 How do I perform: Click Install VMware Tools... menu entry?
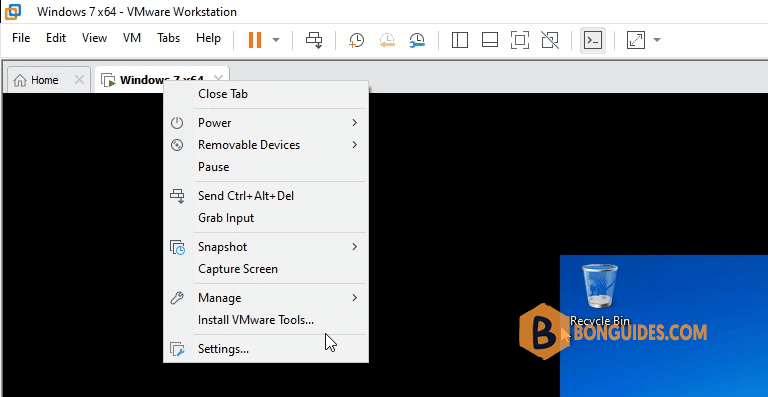(x=266, y=320)
